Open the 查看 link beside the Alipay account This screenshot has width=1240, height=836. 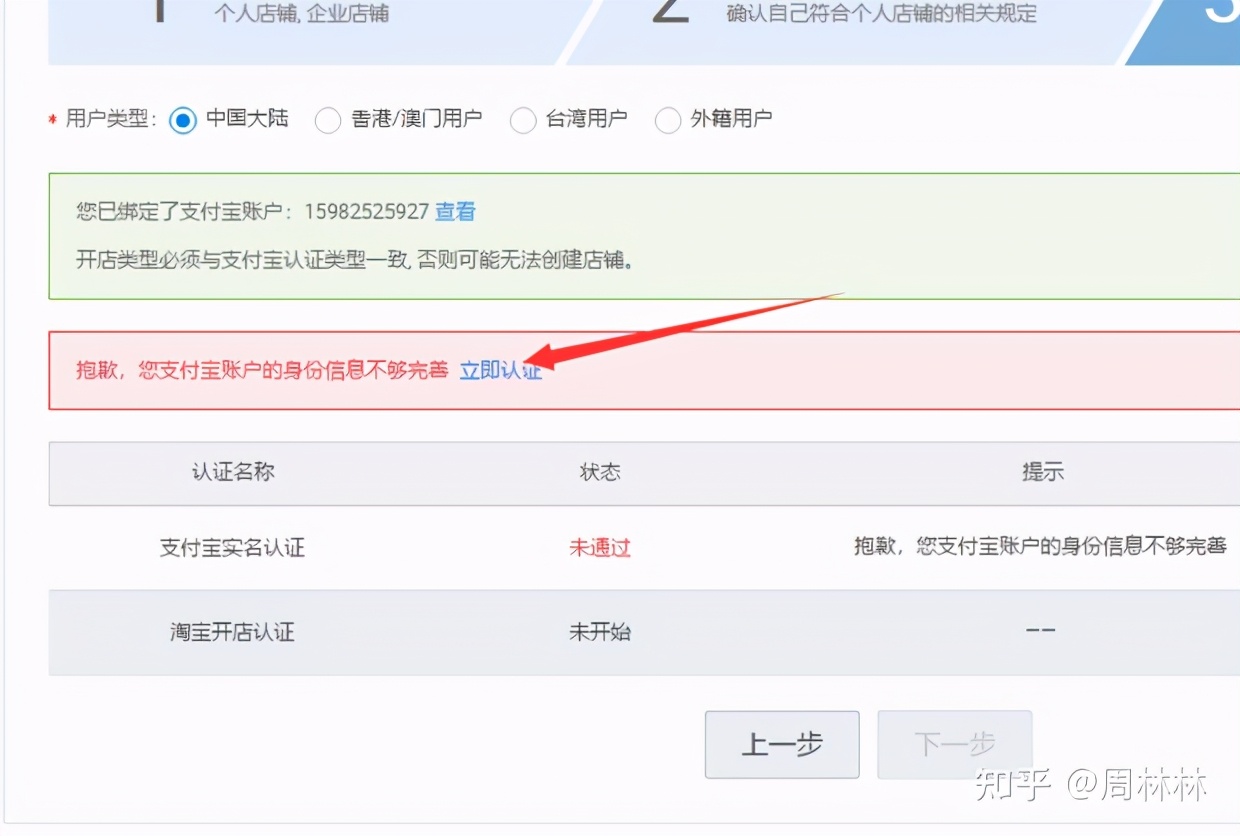[x=455, y=211]
